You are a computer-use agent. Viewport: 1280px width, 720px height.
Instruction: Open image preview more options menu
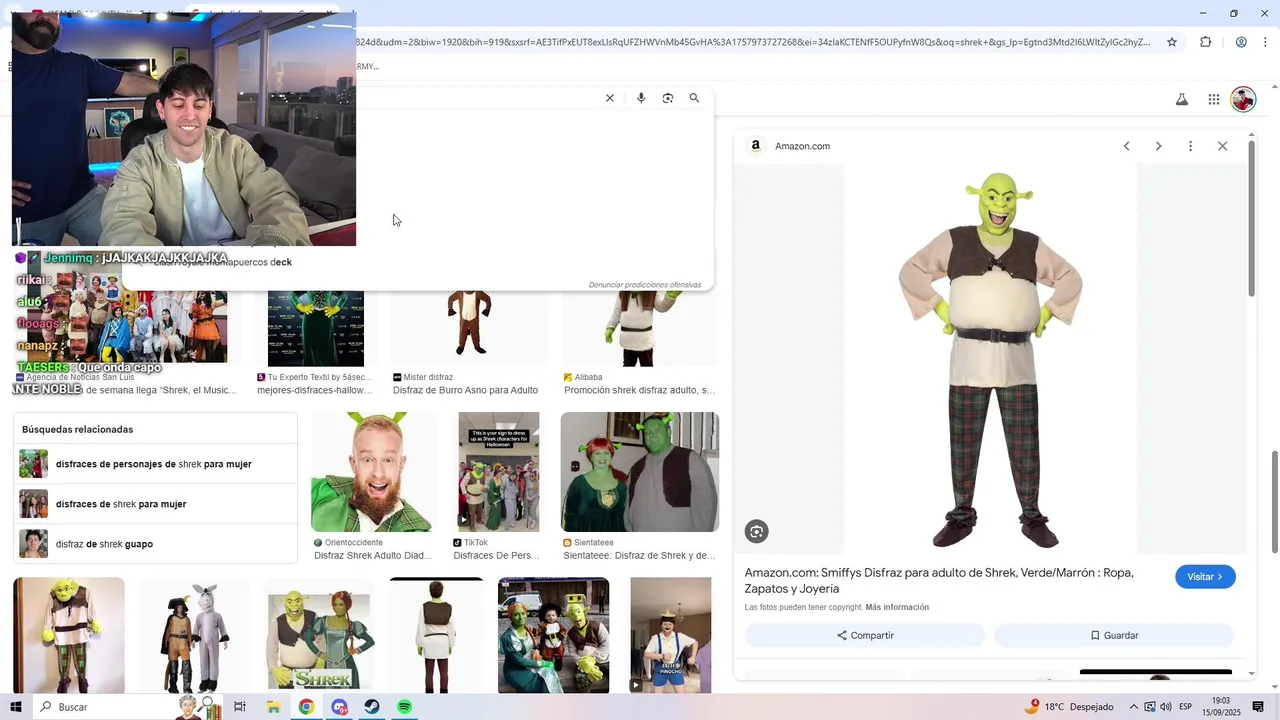pos(1190,146)
